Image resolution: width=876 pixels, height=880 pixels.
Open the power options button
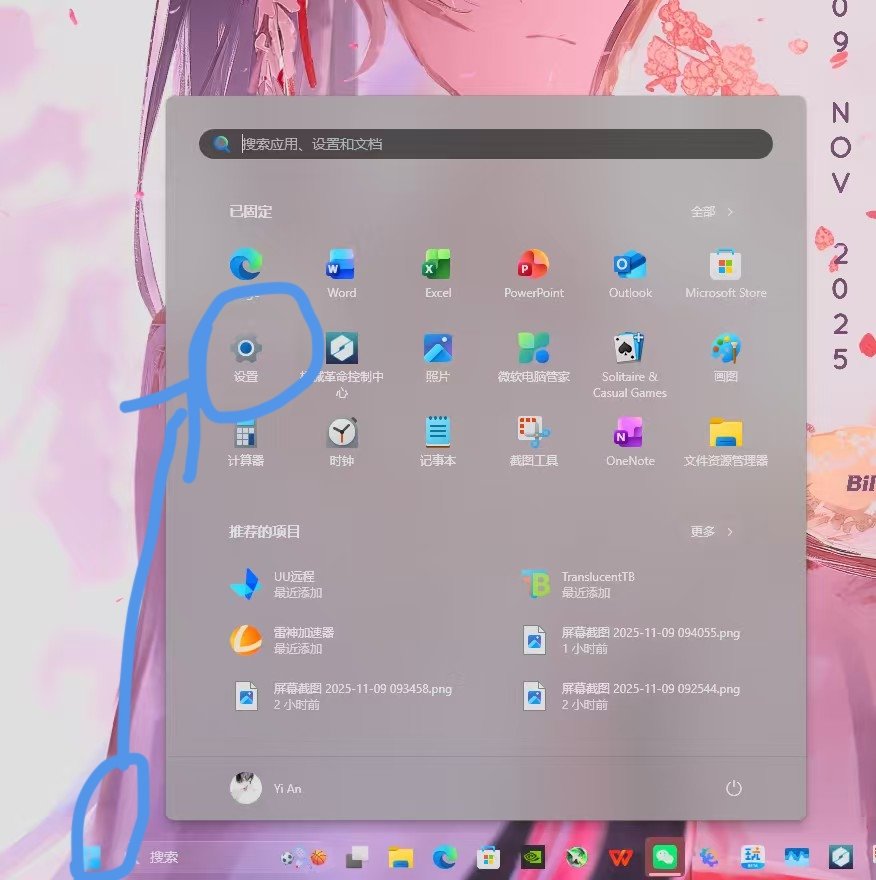[x=733, y=788]
